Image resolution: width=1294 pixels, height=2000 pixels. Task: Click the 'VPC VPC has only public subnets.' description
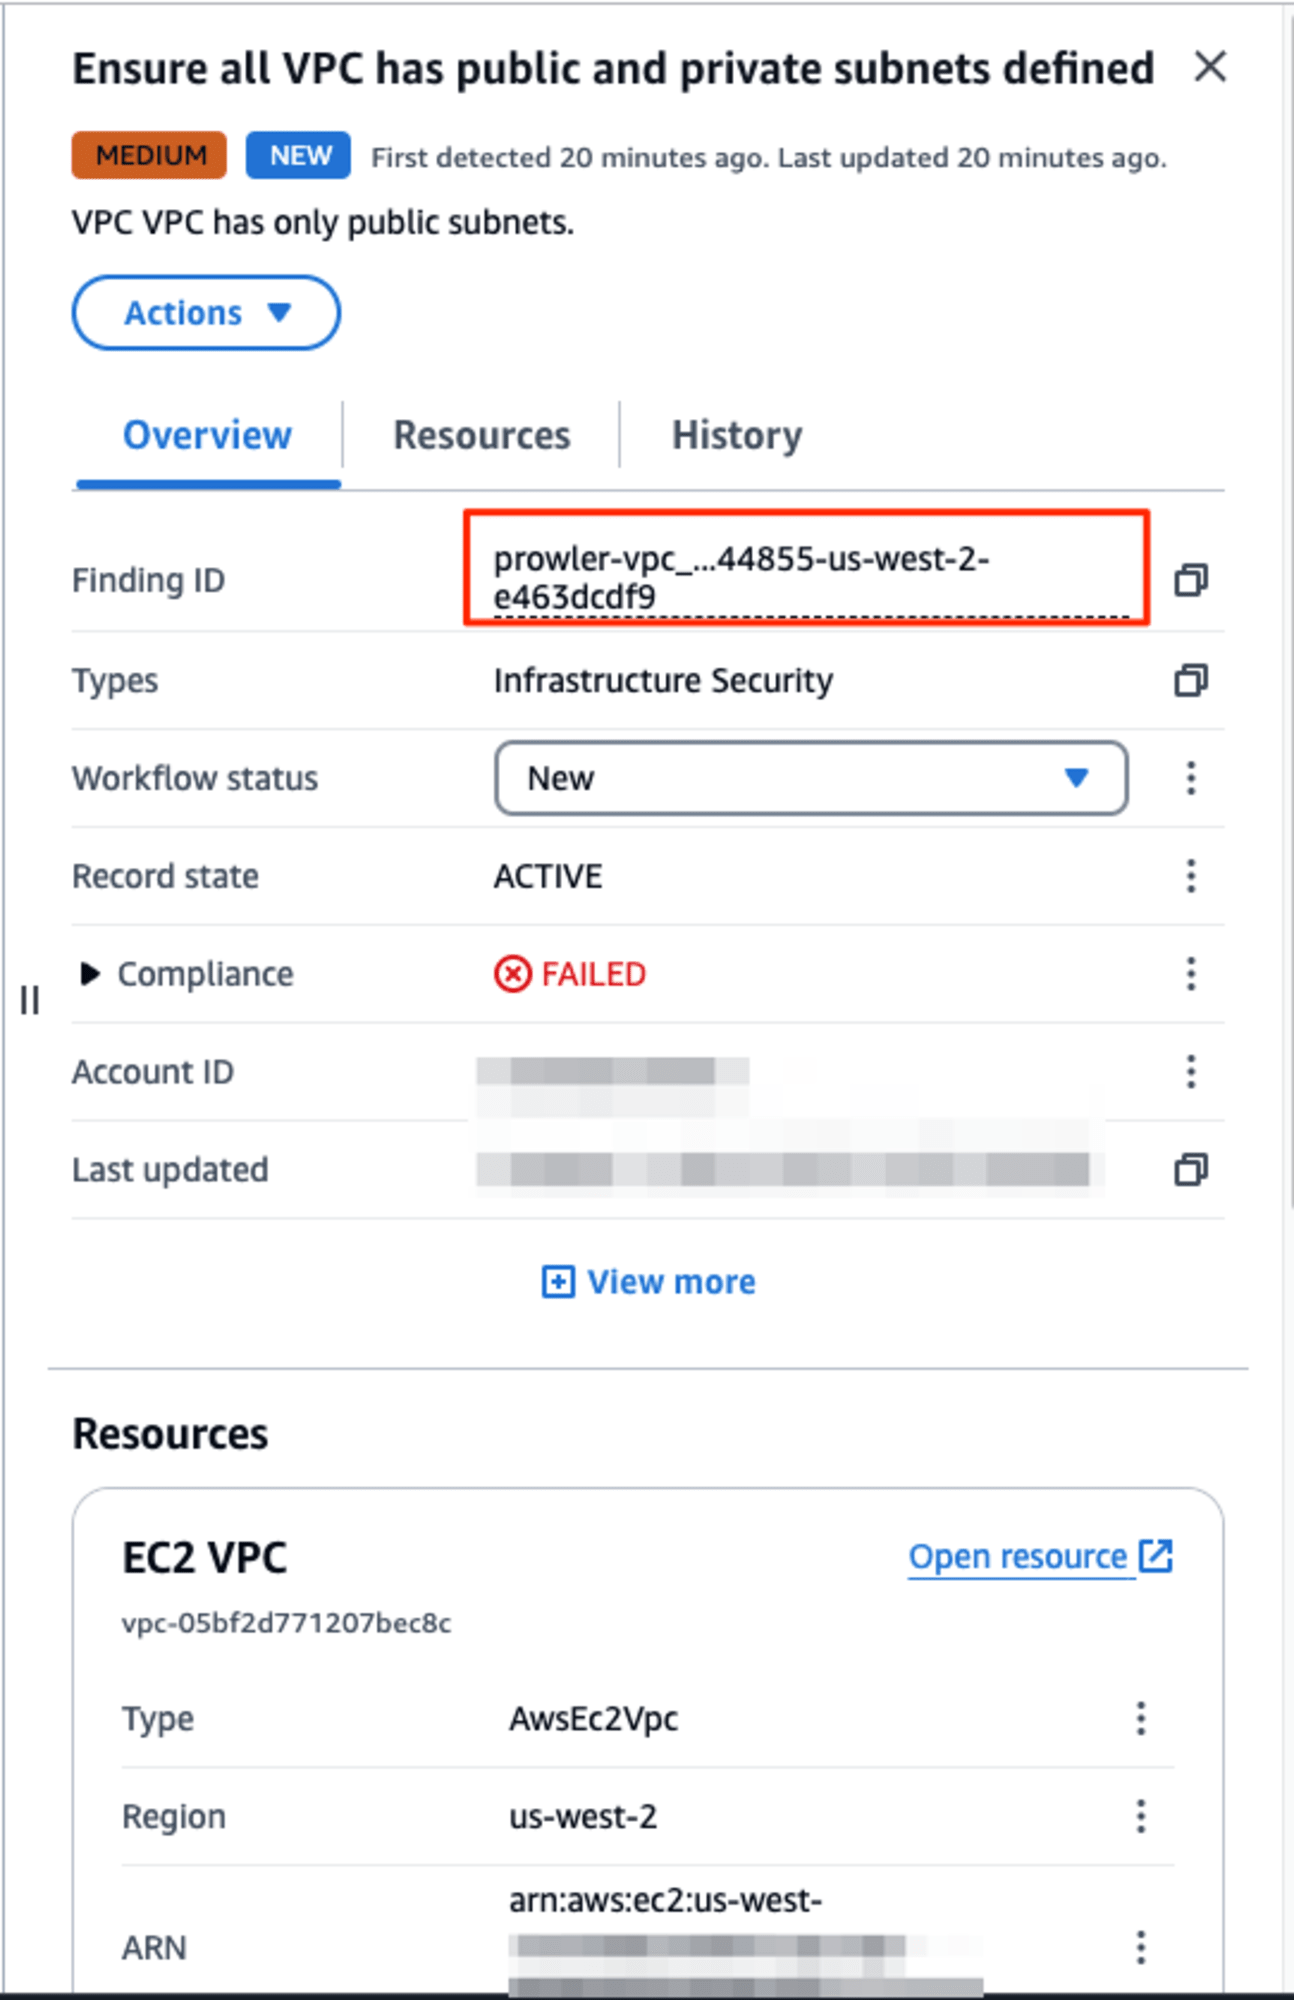click(x=323, y=222)
